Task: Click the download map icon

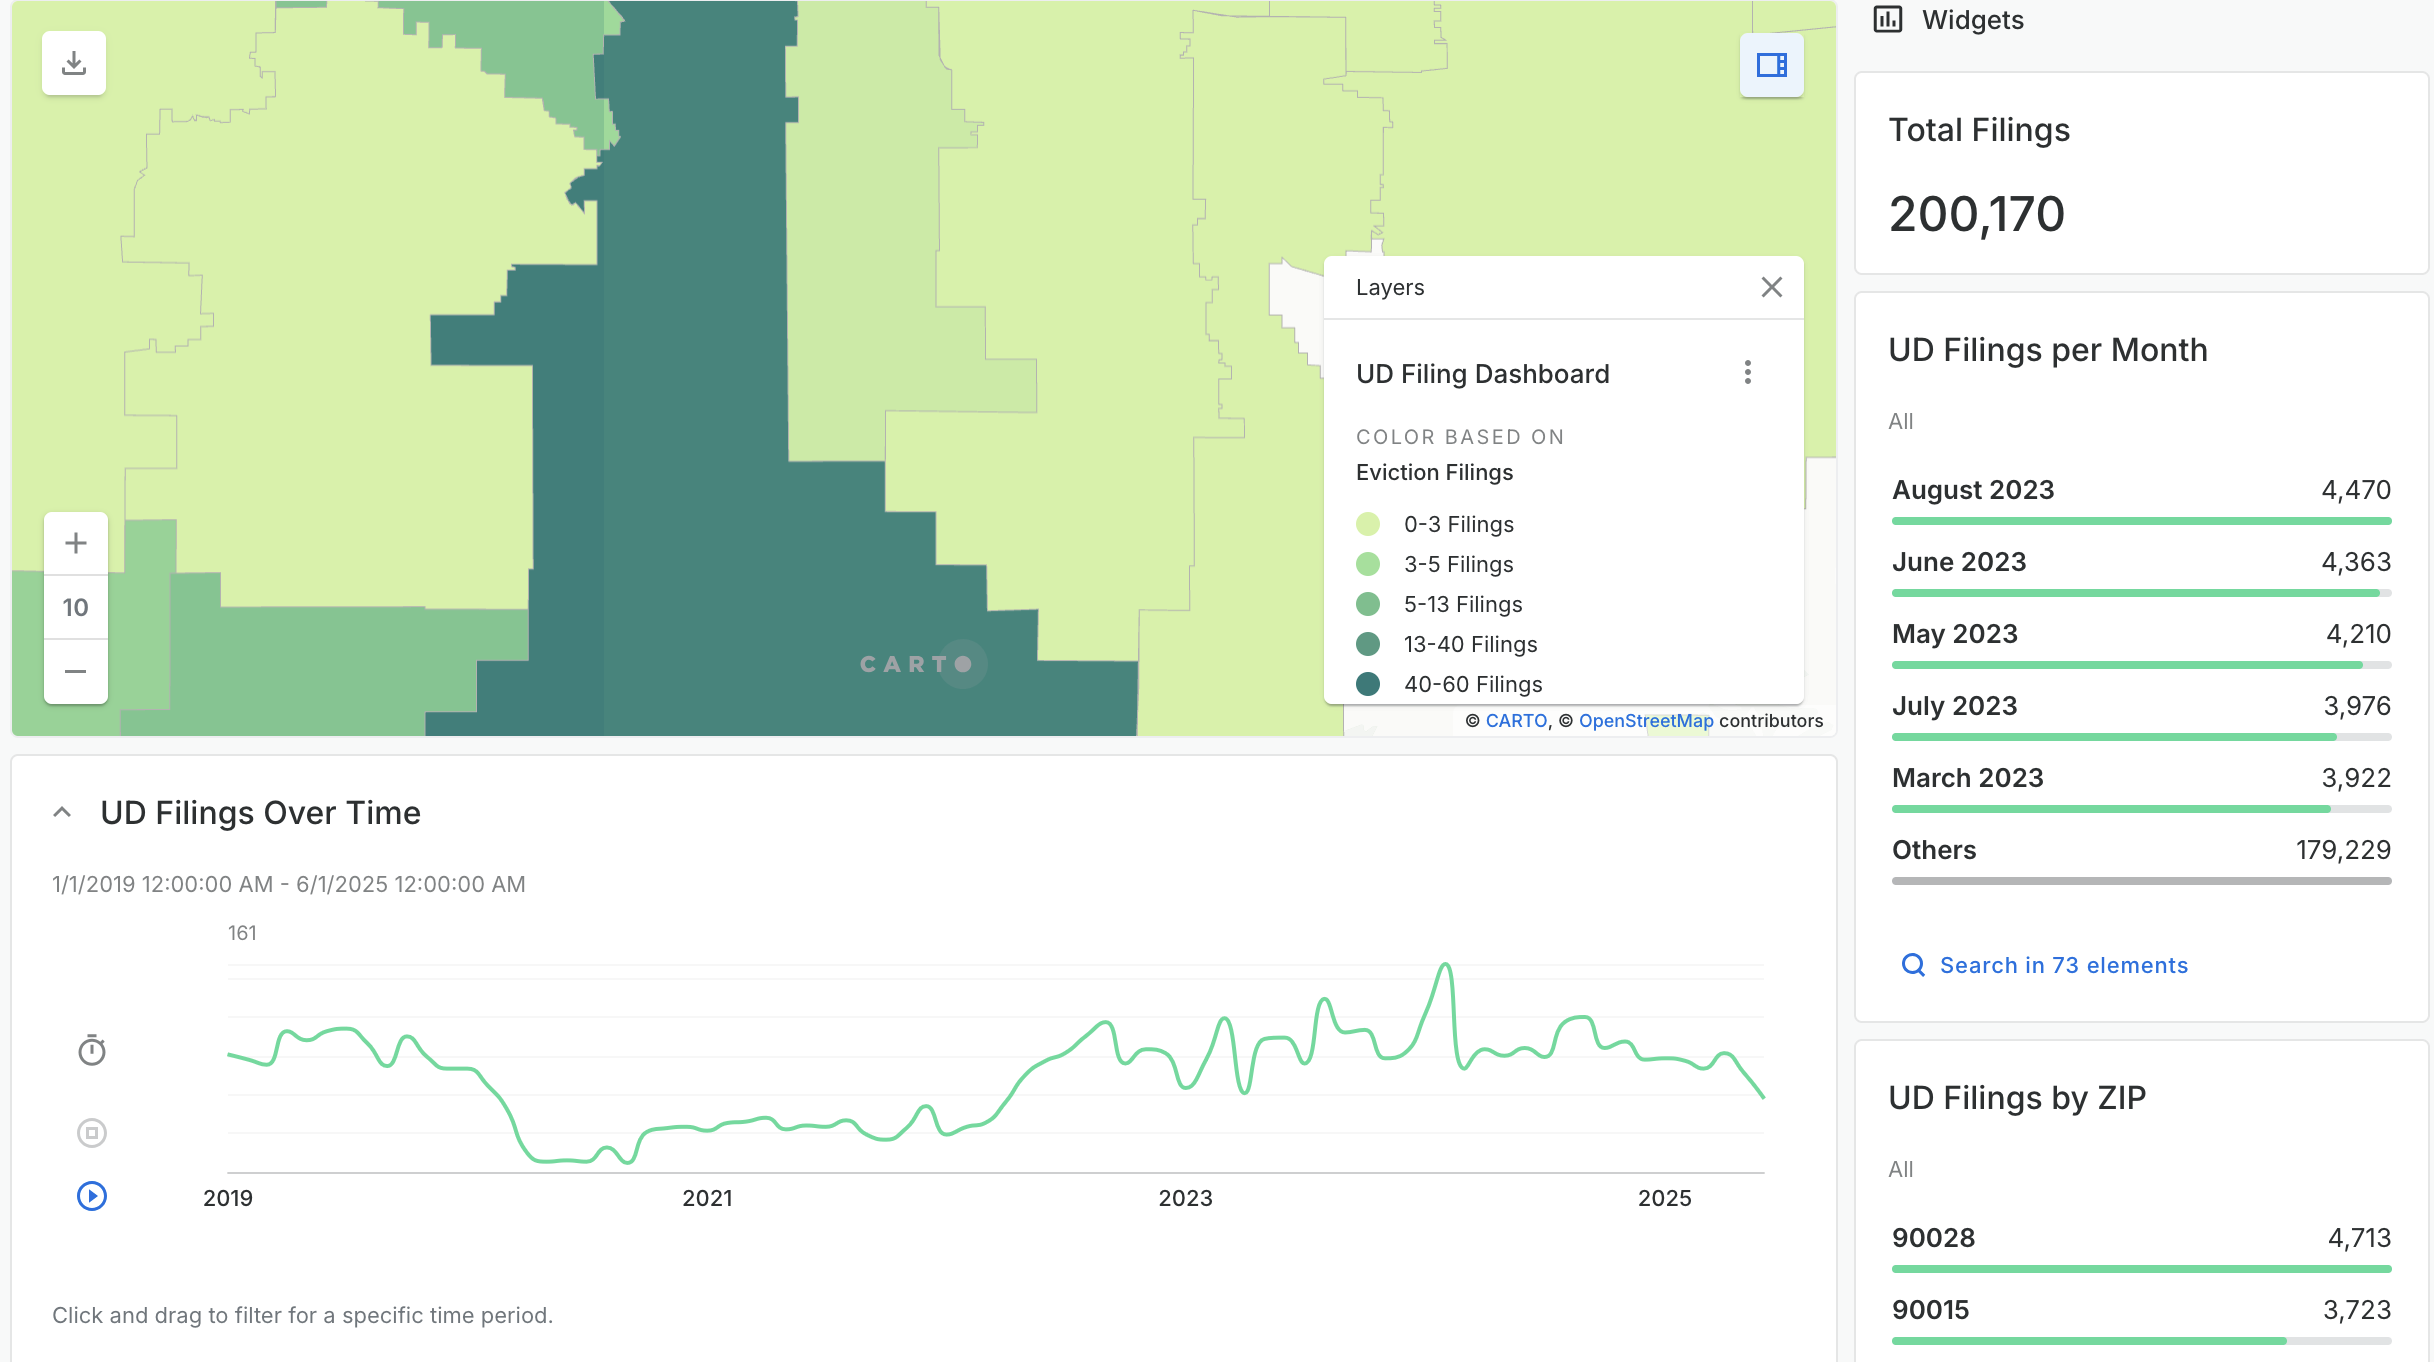Action: click(x=74, y=64)
